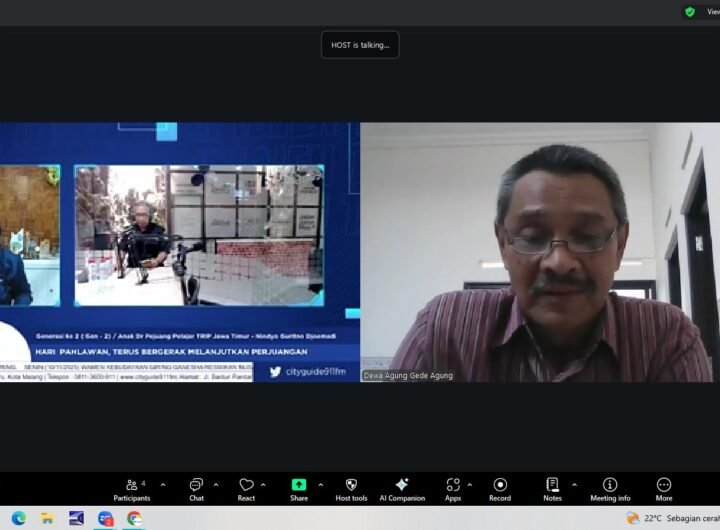Image resolution: width=720 pixels, height=530 pixels.
Task: Open Google Chrome from the taskbar
Action: click(x=134, y=518)
